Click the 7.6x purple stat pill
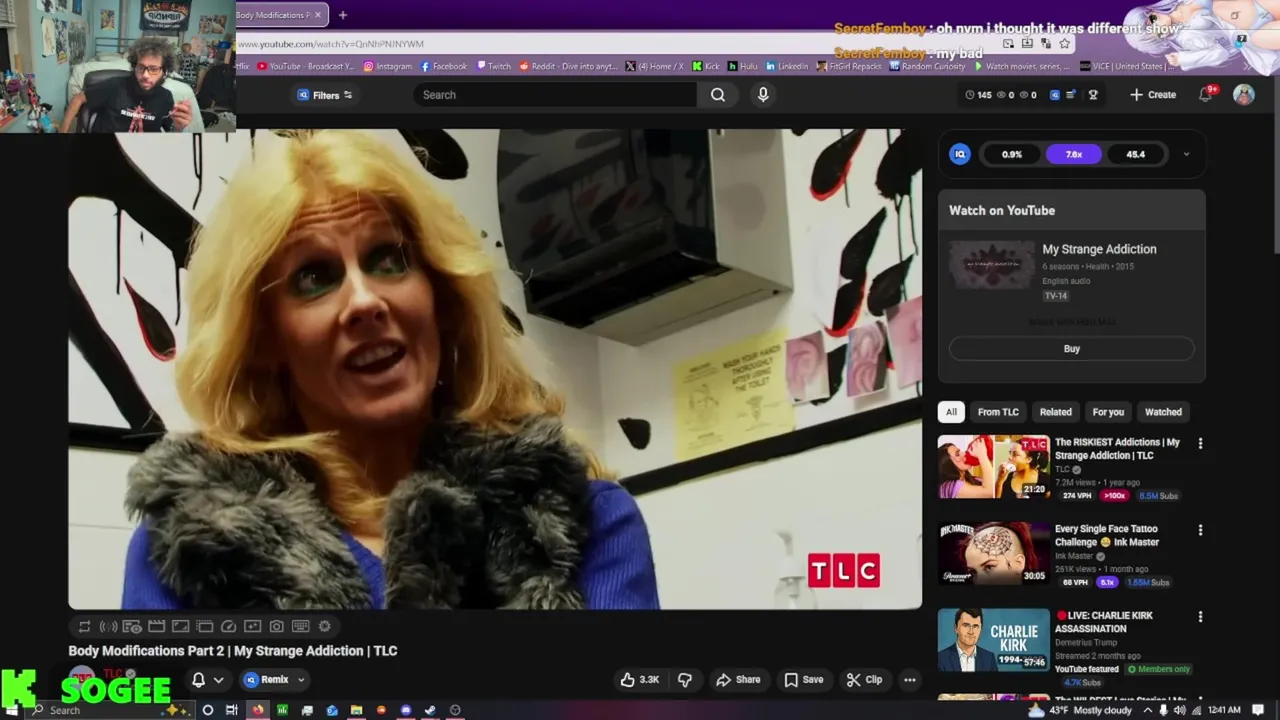The height and width of the screenshot is (720, 1280). pyautogui.click(x=1074, y=154)
